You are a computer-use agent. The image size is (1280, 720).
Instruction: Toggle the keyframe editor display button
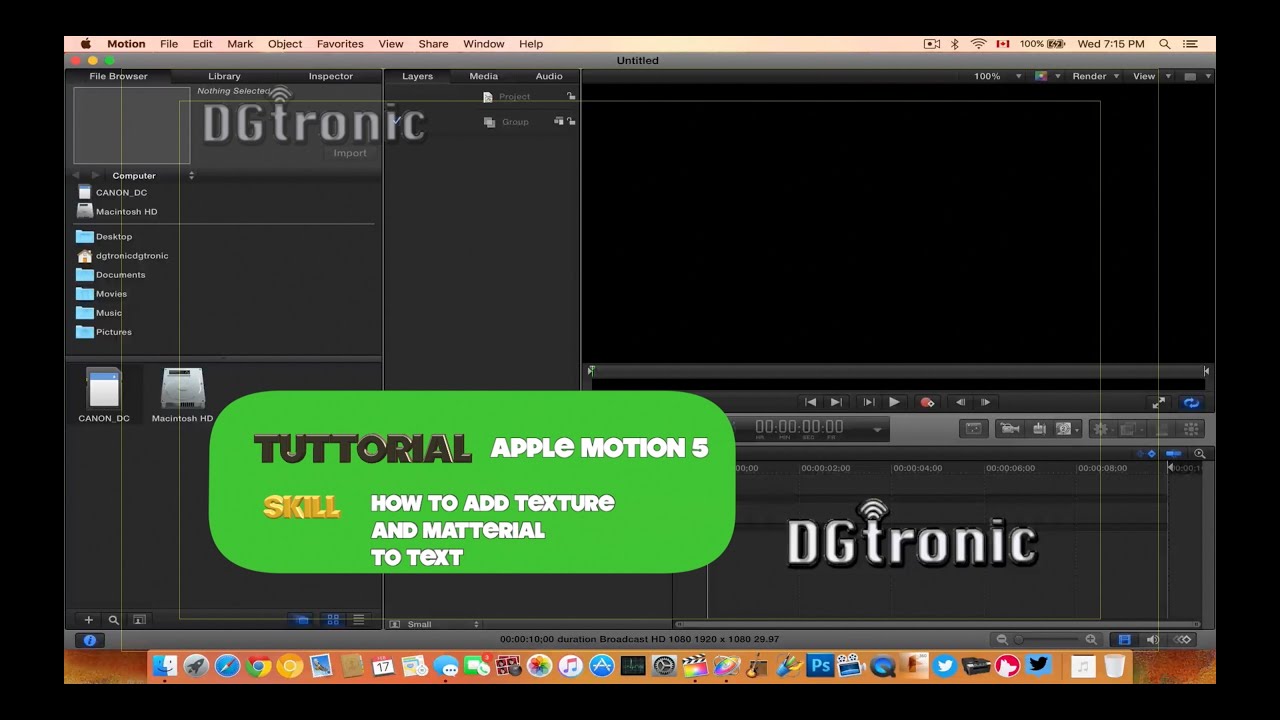pos(1183,639)
